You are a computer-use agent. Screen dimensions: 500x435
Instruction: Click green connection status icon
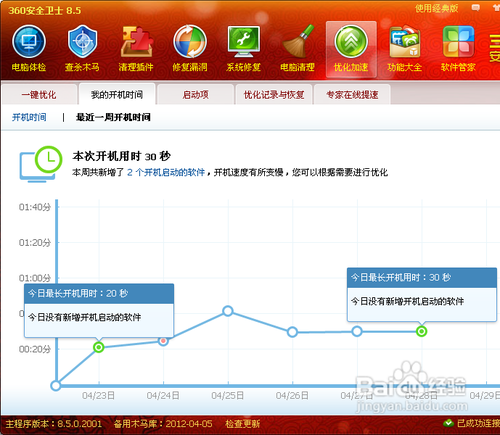point(448,423)
